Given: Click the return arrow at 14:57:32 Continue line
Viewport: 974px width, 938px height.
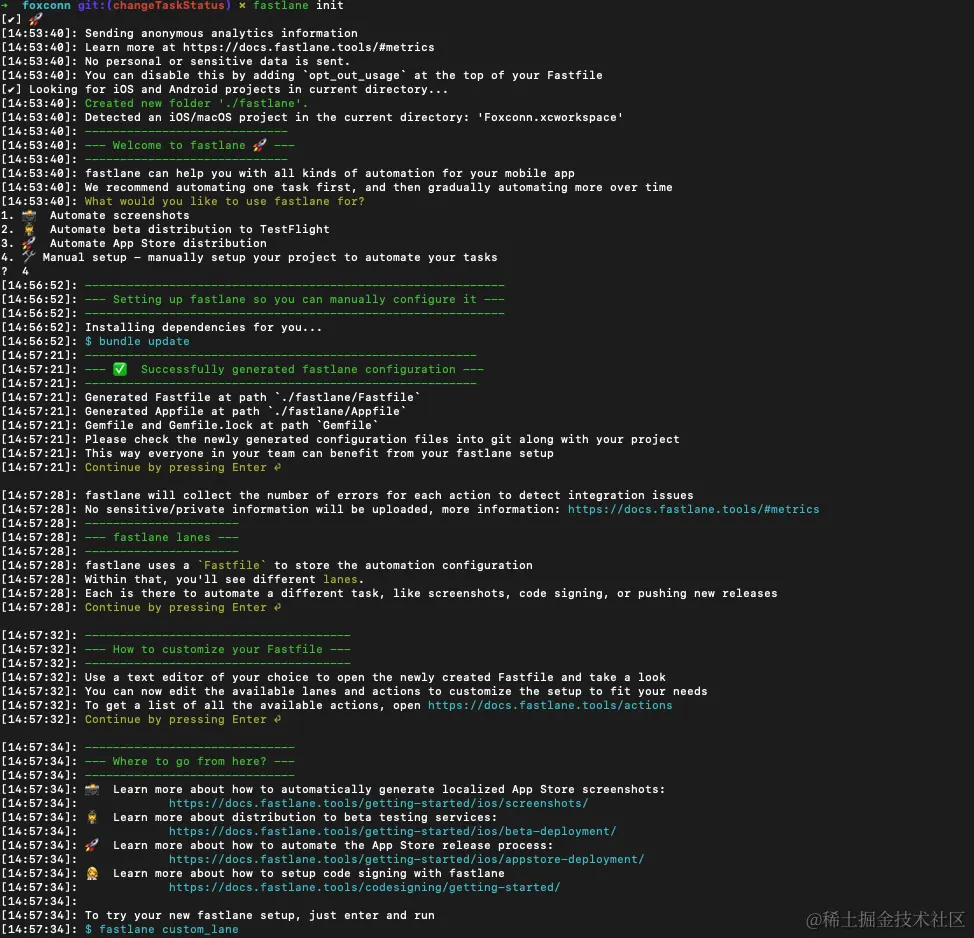Looking at the screenshot, I should (278, 719).
